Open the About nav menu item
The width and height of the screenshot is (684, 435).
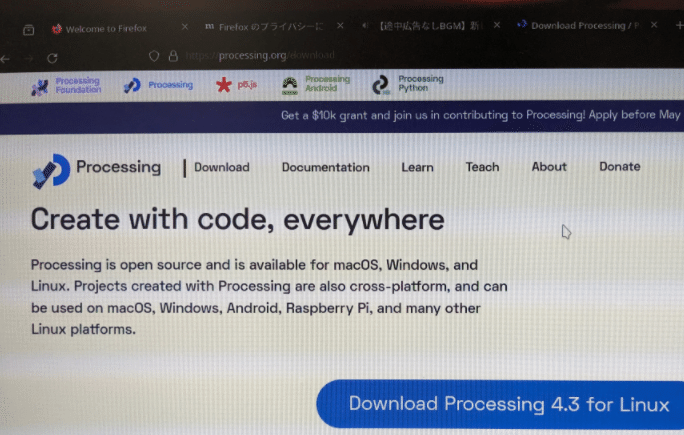tap(549, 167)
